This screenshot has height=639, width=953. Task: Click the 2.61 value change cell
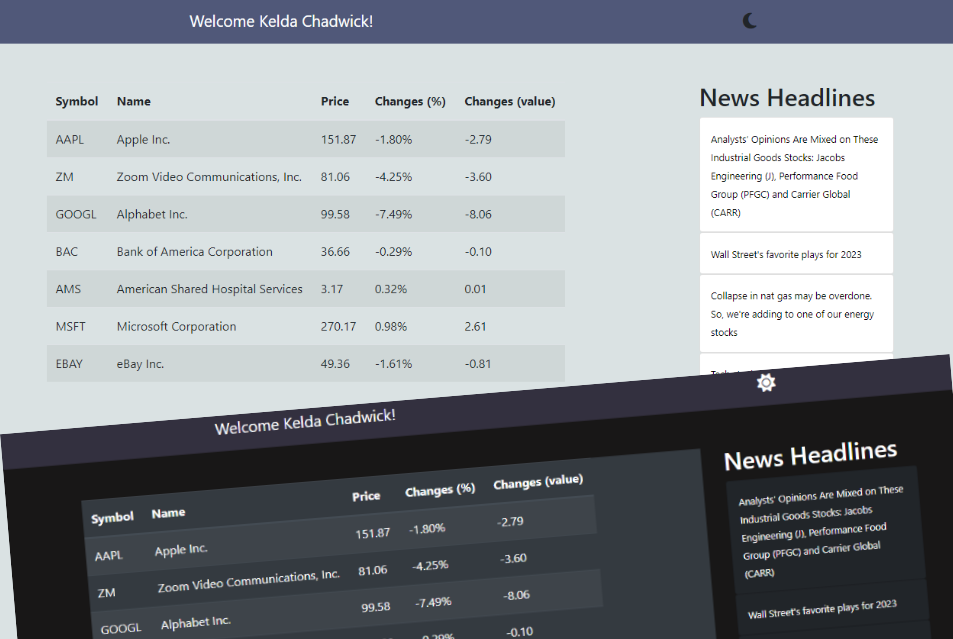(x=475, y=326)
